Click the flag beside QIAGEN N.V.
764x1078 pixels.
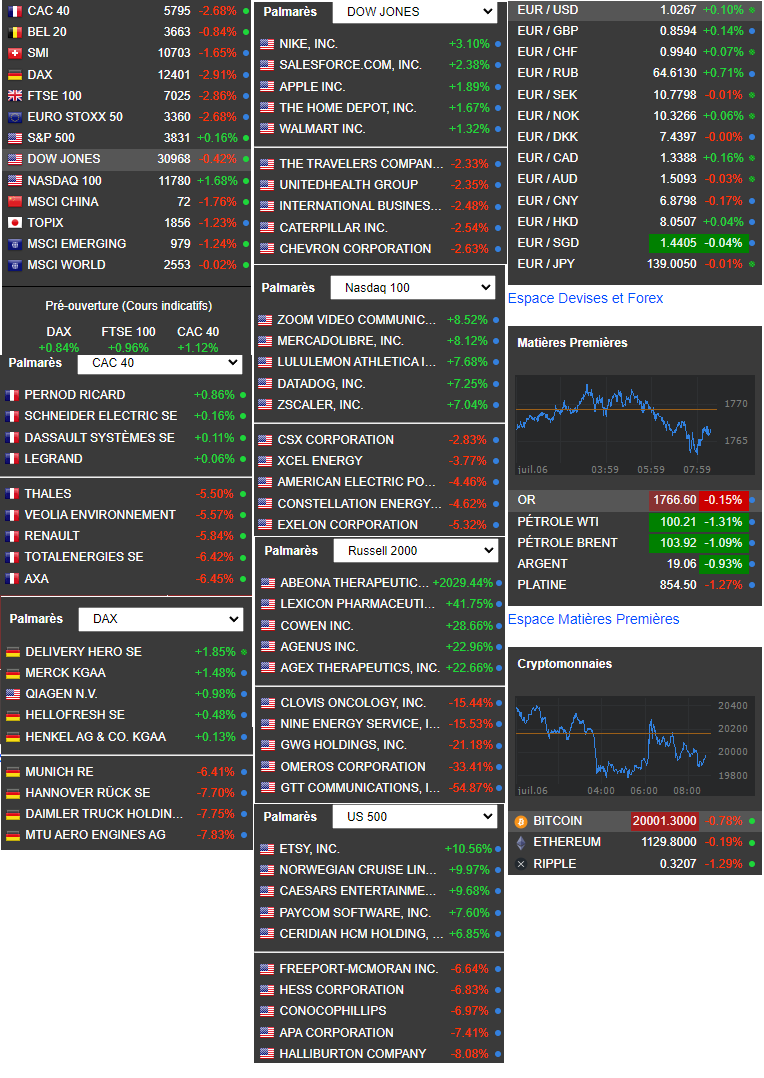[13, 694]
